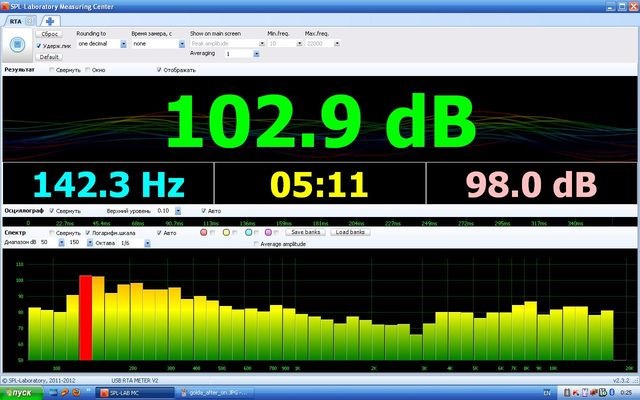Click the EN language indicator
The height and width of the screenshot is (400, 640).
click(547, 393)
